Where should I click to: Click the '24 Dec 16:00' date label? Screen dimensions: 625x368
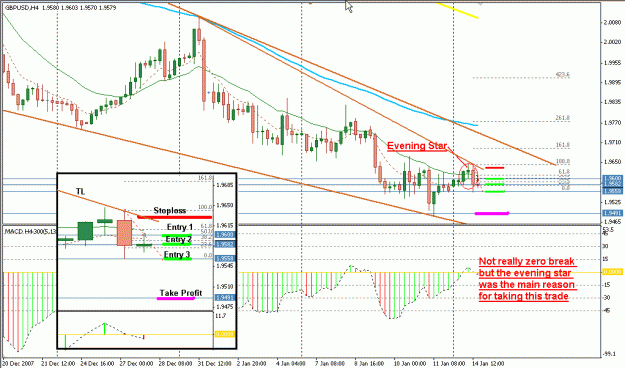coord(97,364)
